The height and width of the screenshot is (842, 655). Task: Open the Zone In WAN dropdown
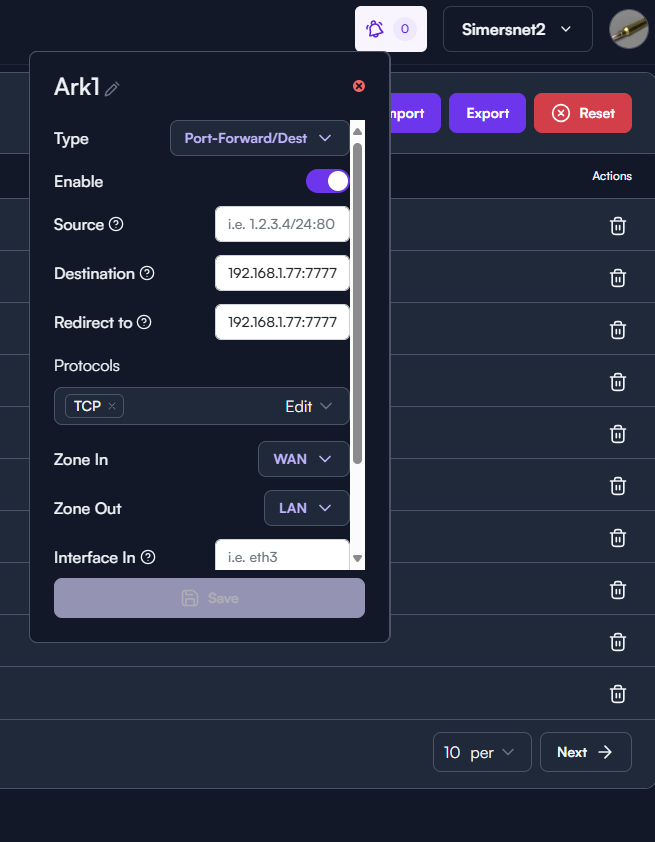tap(304, 459)
